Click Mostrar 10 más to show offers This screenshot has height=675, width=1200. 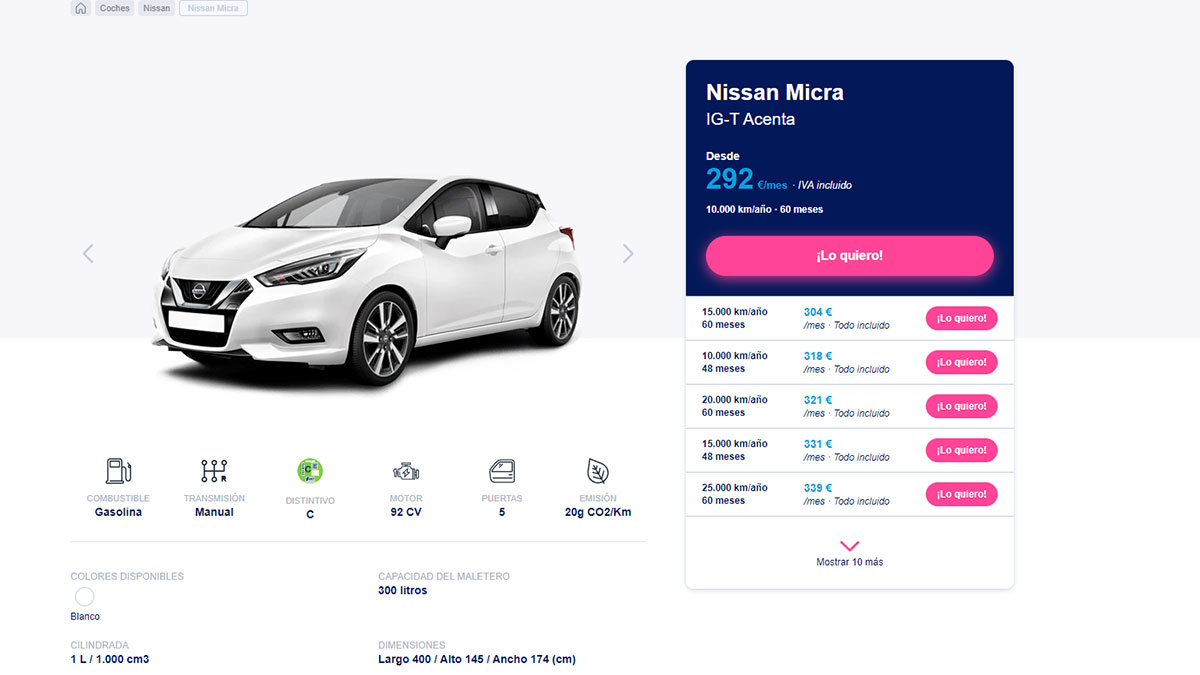click(x=849, y=562)
